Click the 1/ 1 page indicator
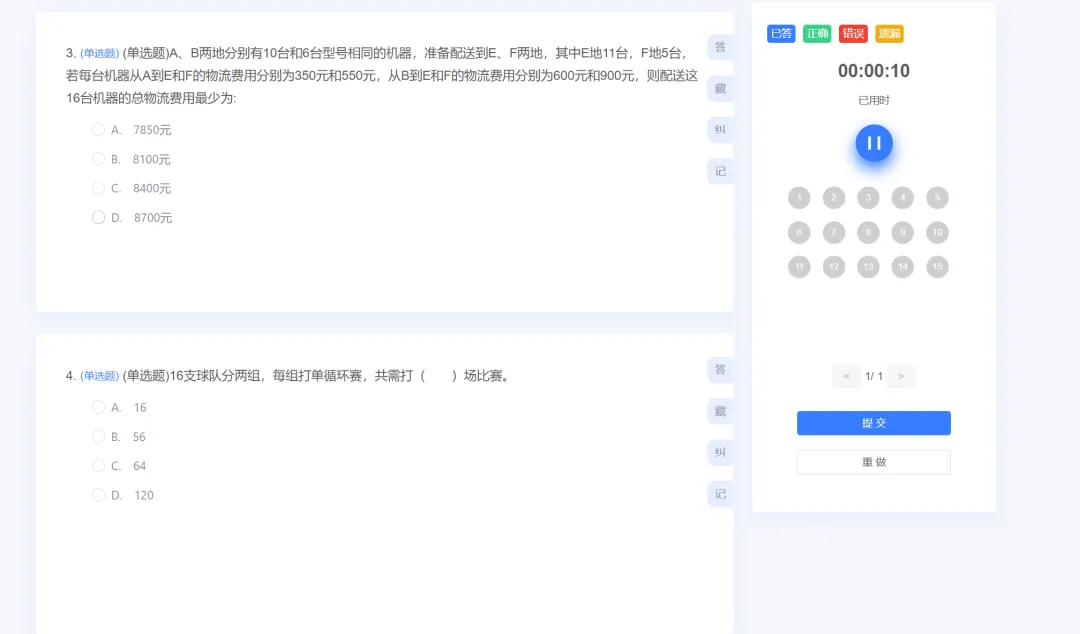The width and height of the screenshot is (1080, 634). click(873, 376)
